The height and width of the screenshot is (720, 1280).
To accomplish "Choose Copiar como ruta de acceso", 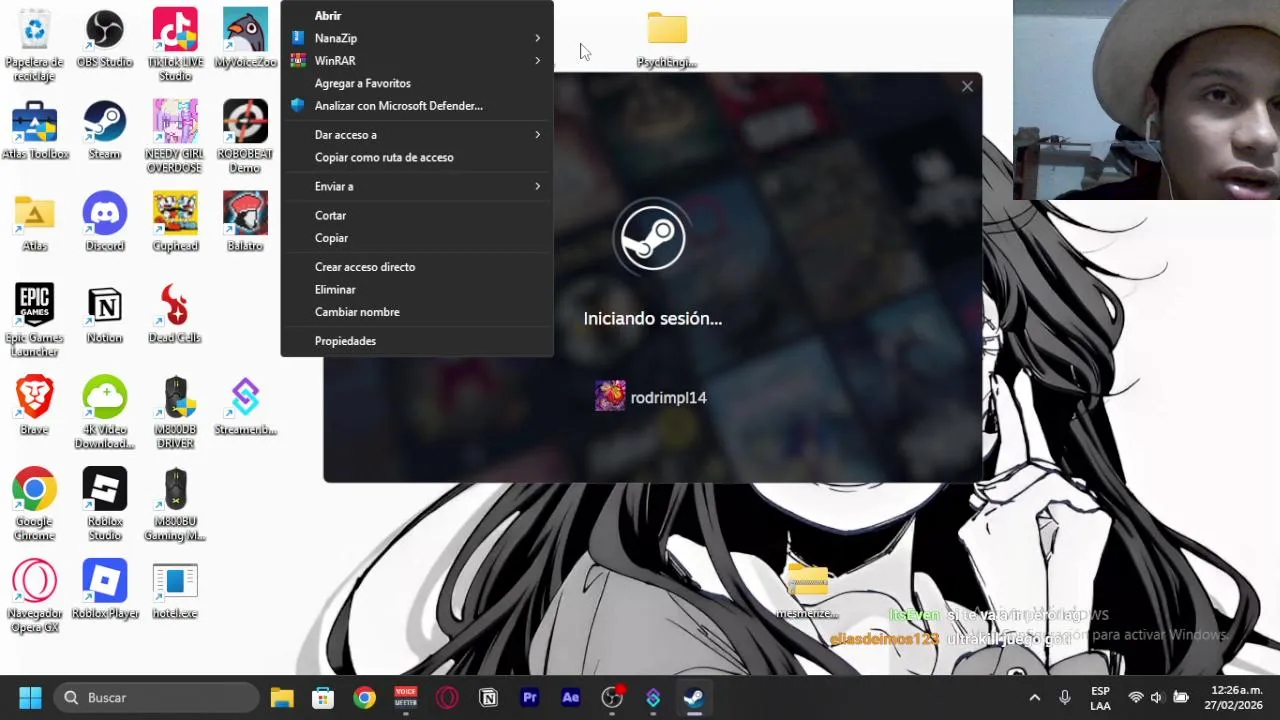I will 417,157.
